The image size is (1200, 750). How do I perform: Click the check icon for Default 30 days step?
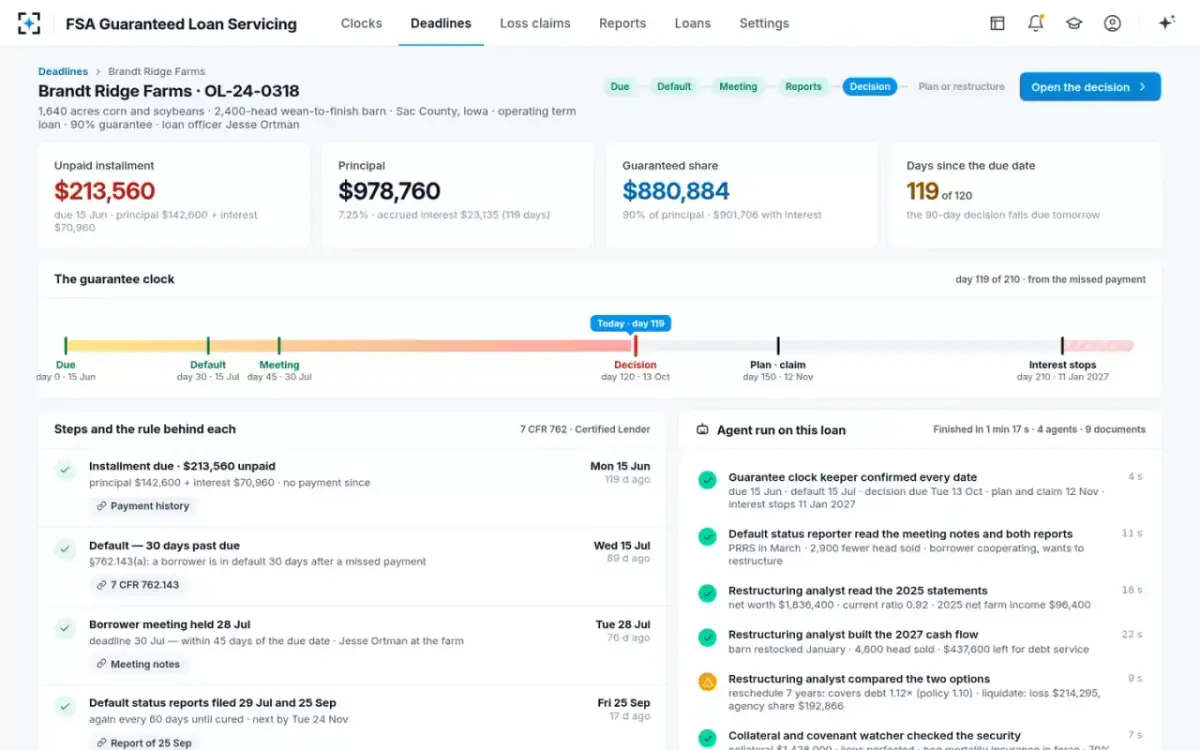pyautogui.click(x=65, y=548)
